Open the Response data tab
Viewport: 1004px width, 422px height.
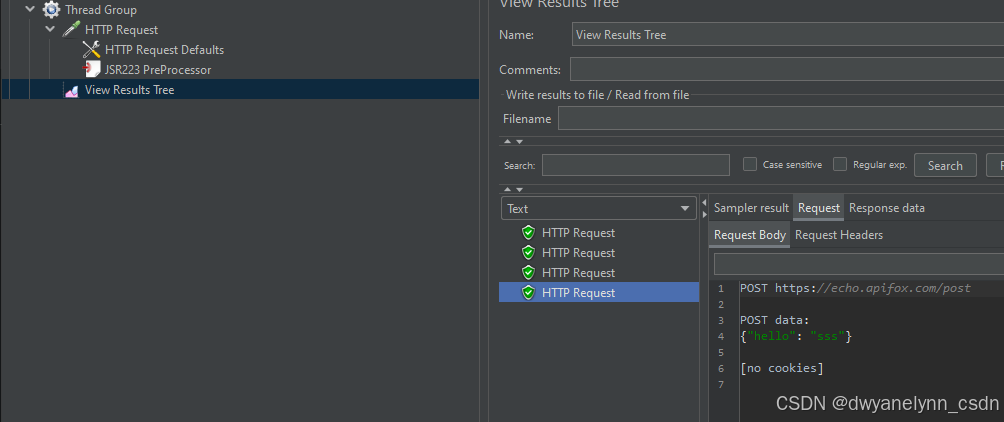coord(886,207)
